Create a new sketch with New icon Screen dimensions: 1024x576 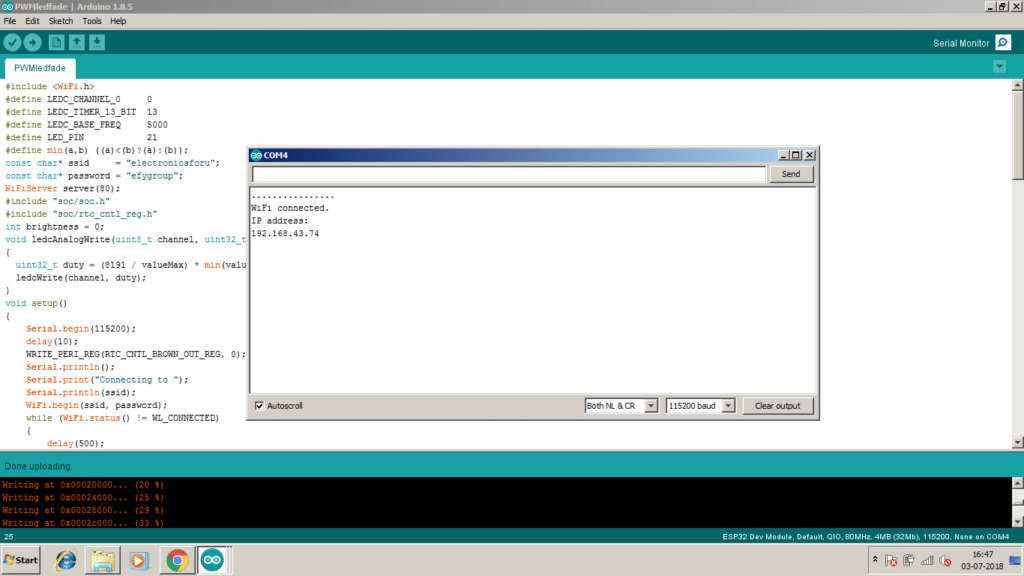pos(56,42)
